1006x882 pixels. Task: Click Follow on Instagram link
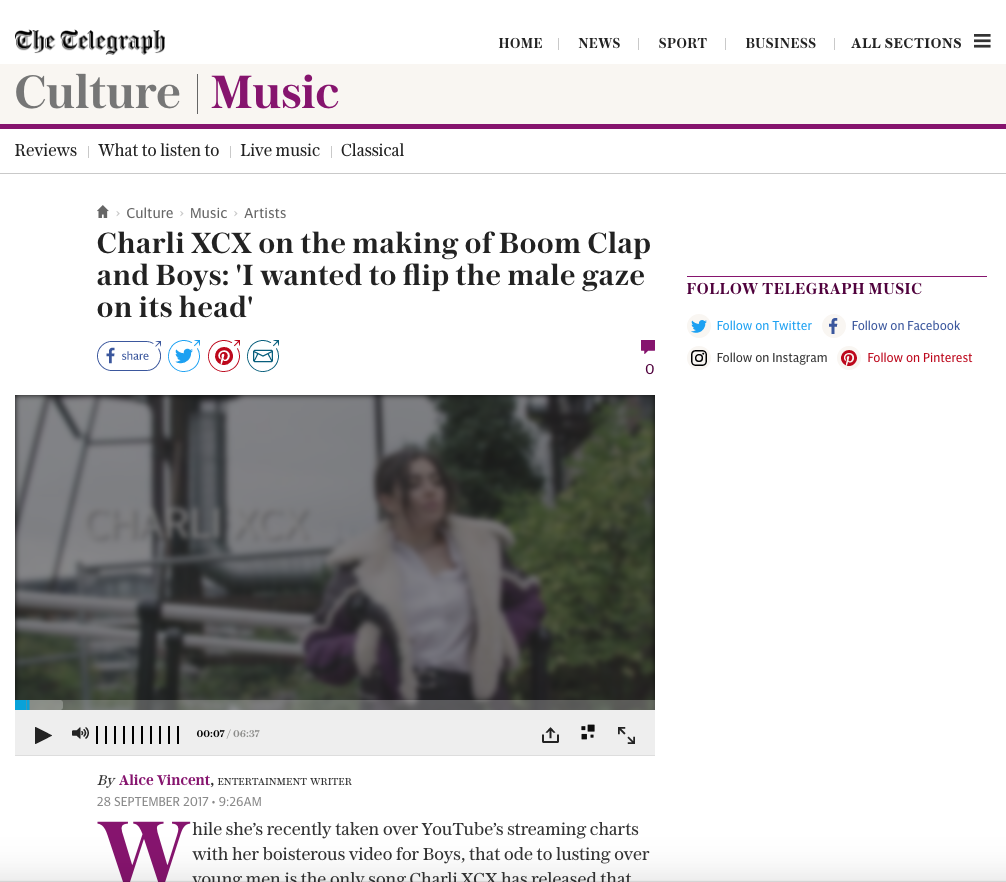pyautogui.click(x=772, y=358)
